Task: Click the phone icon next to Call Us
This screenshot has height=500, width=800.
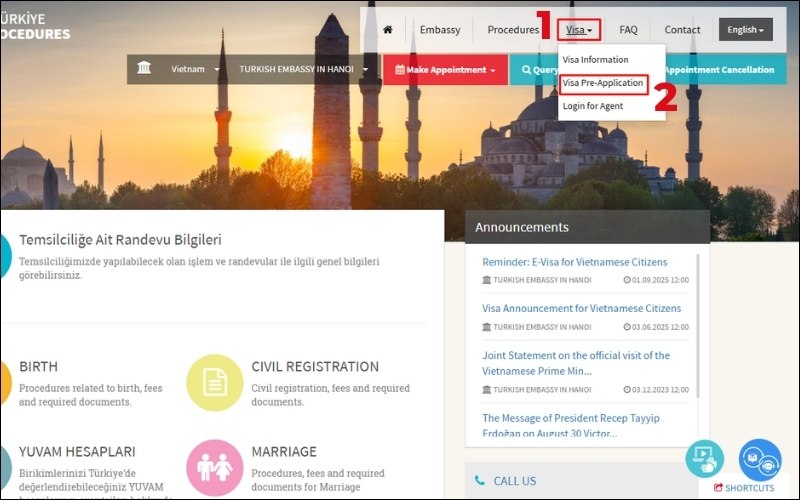Action: [x=480, y=481]
